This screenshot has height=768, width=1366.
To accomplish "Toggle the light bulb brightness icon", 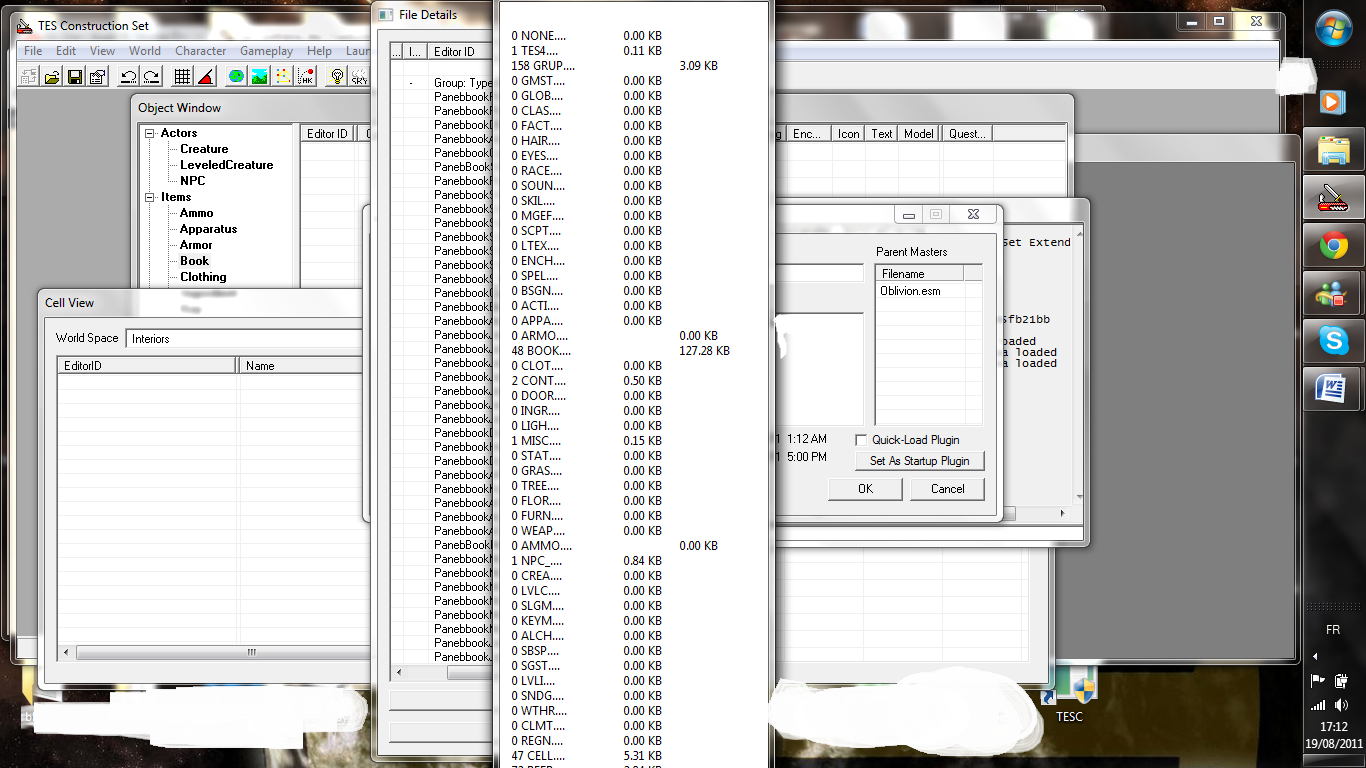I will pyautogui.click(x=337, y=76).
